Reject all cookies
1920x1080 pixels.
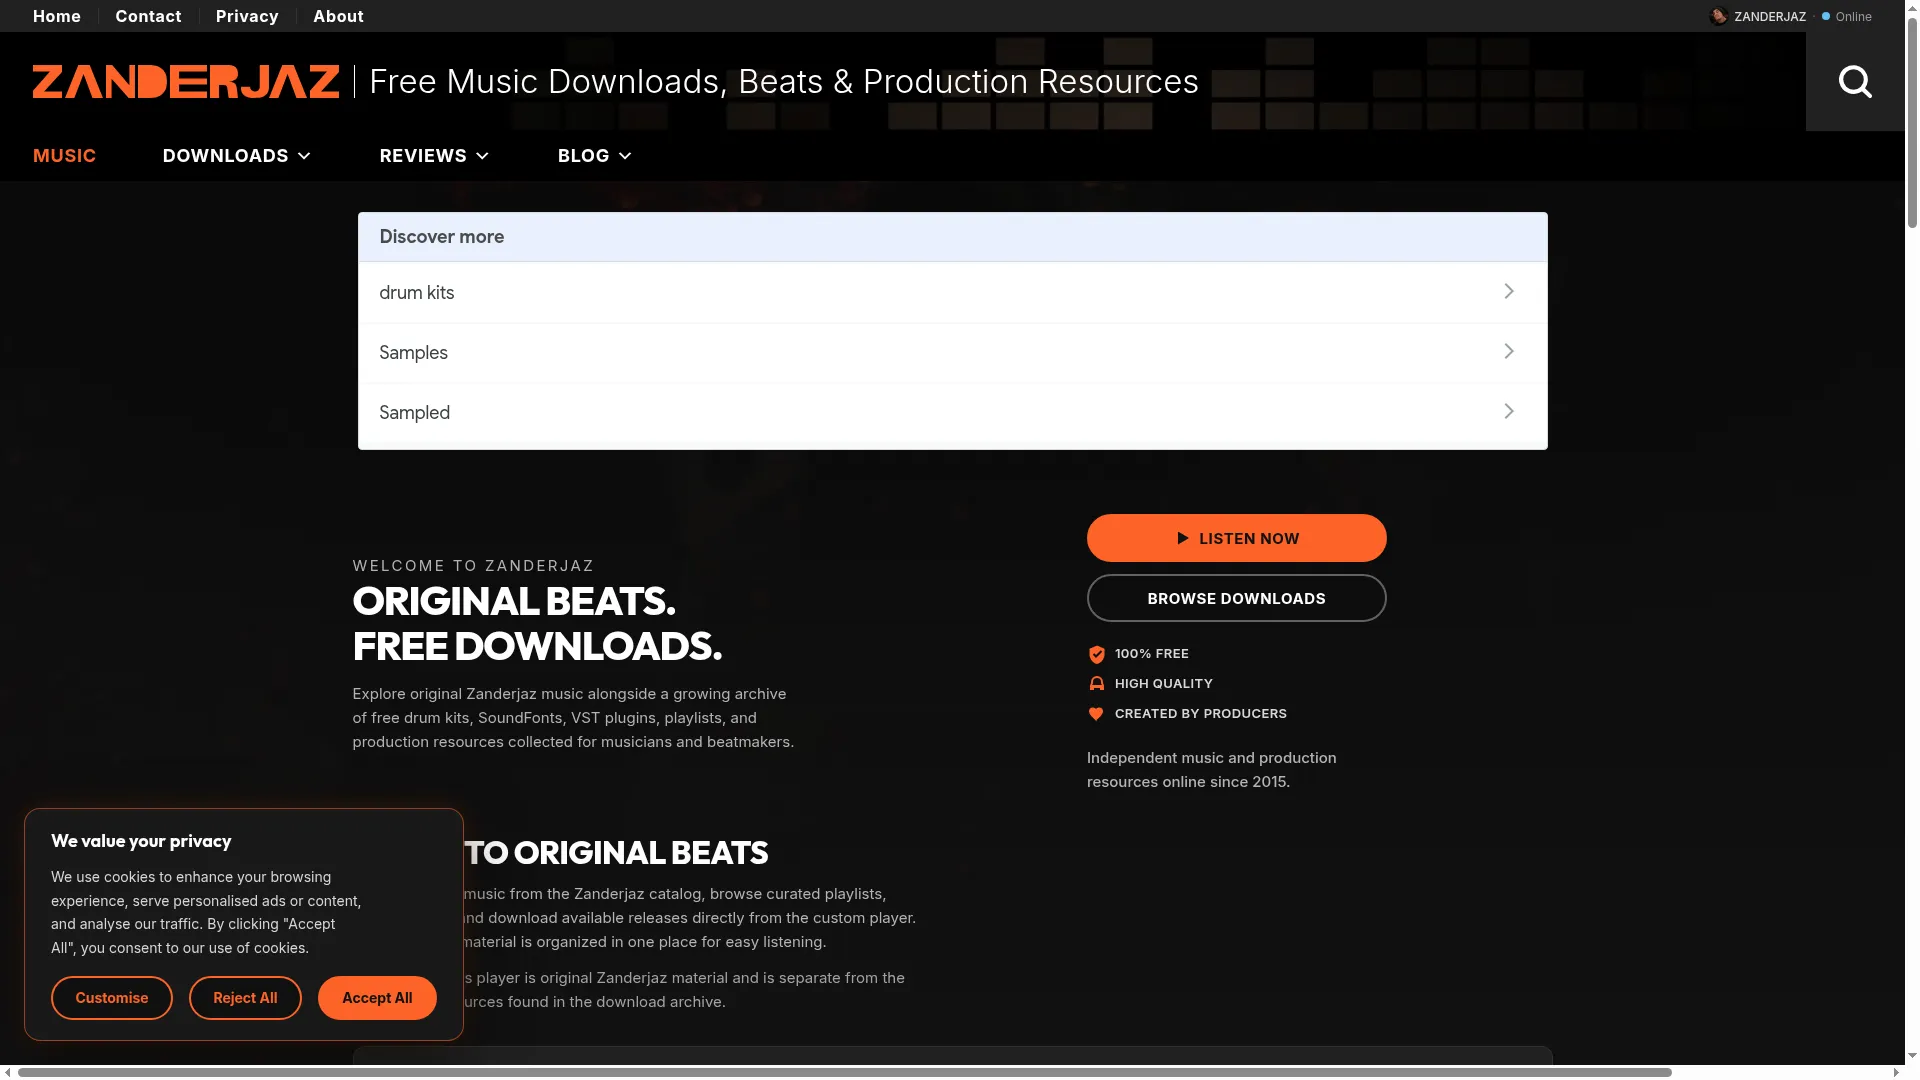tap(245, 998)
